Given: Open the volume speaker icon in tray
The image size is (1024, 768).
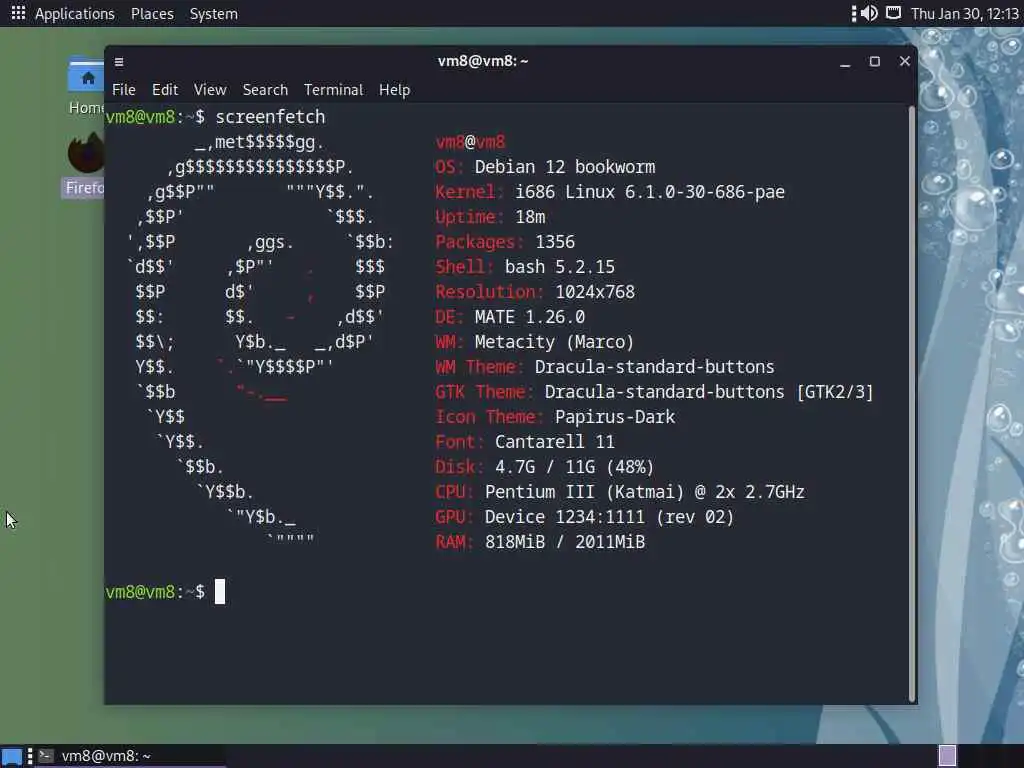Looking at the screenshot, I should (869, 13).
